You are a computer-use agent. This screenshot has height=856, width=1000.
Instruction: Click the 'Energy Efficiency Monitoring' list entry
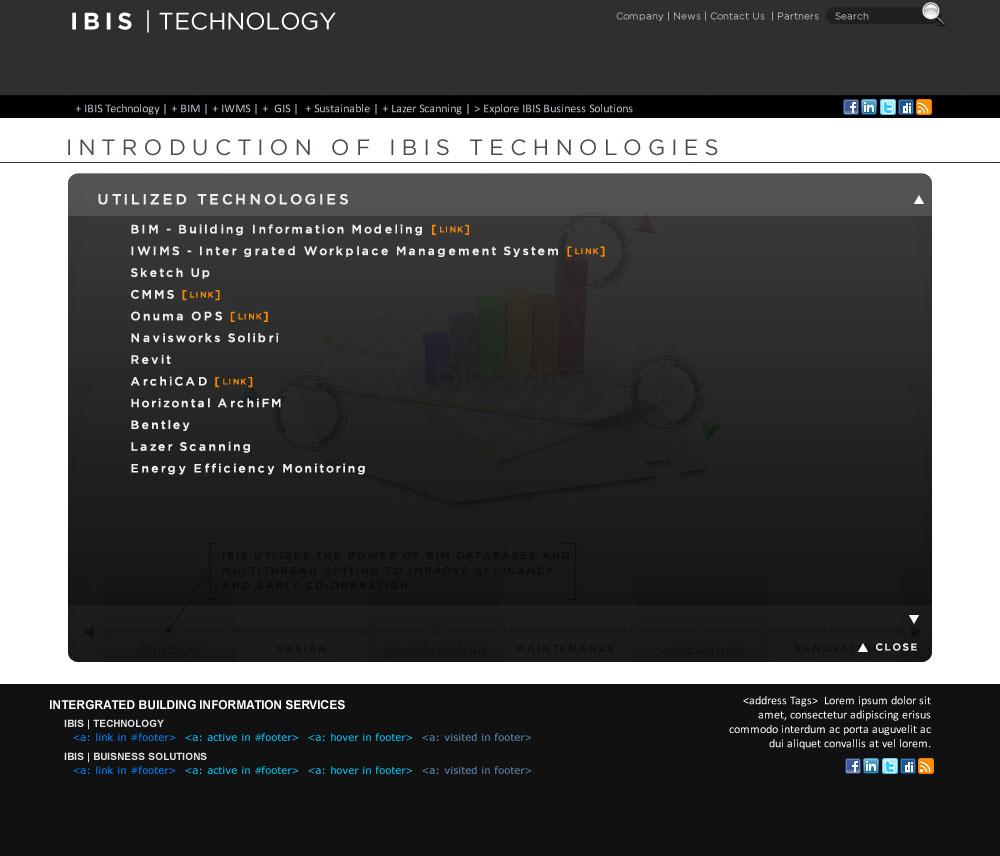pyautogui.click(x=248, y=468)
